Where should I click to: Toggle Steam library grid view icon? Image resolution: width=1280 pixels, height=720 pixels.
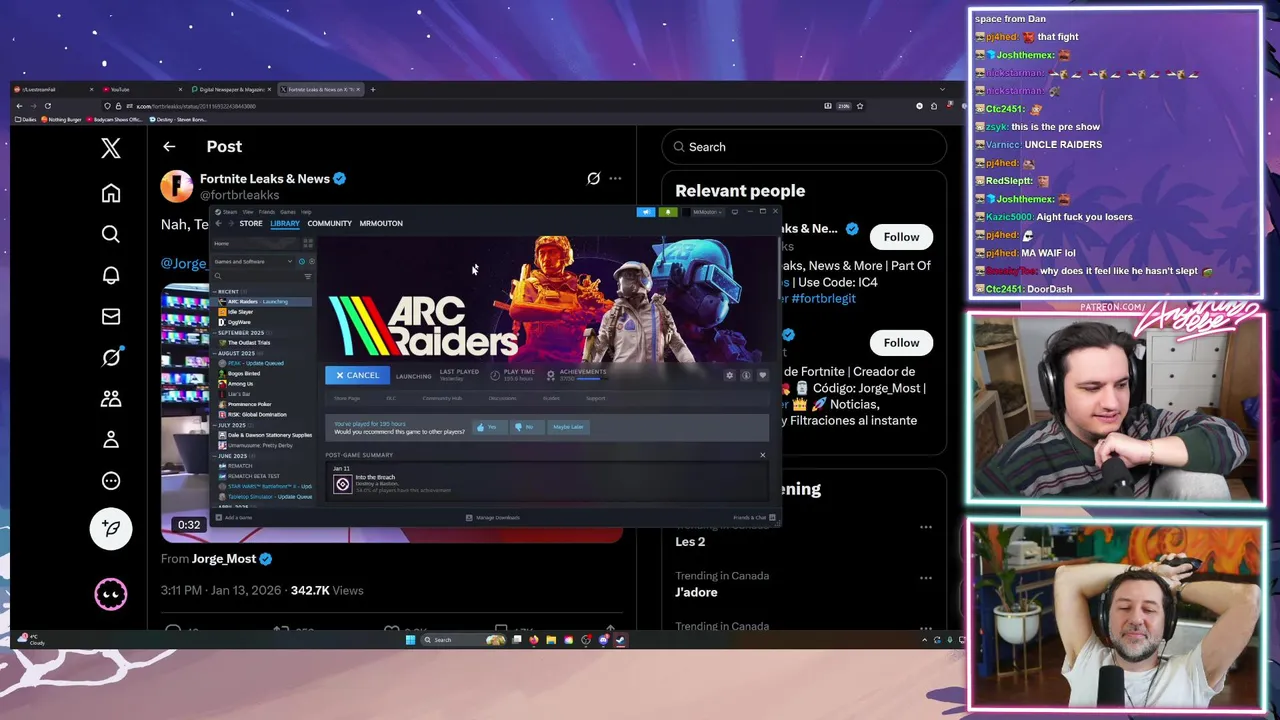308,243
